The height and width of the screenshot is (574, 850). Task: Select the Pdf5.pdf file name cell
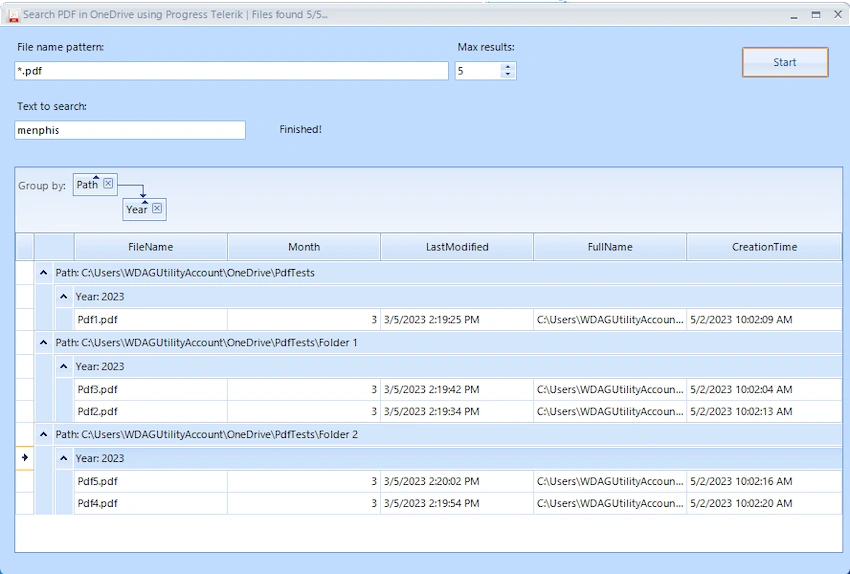151,481
